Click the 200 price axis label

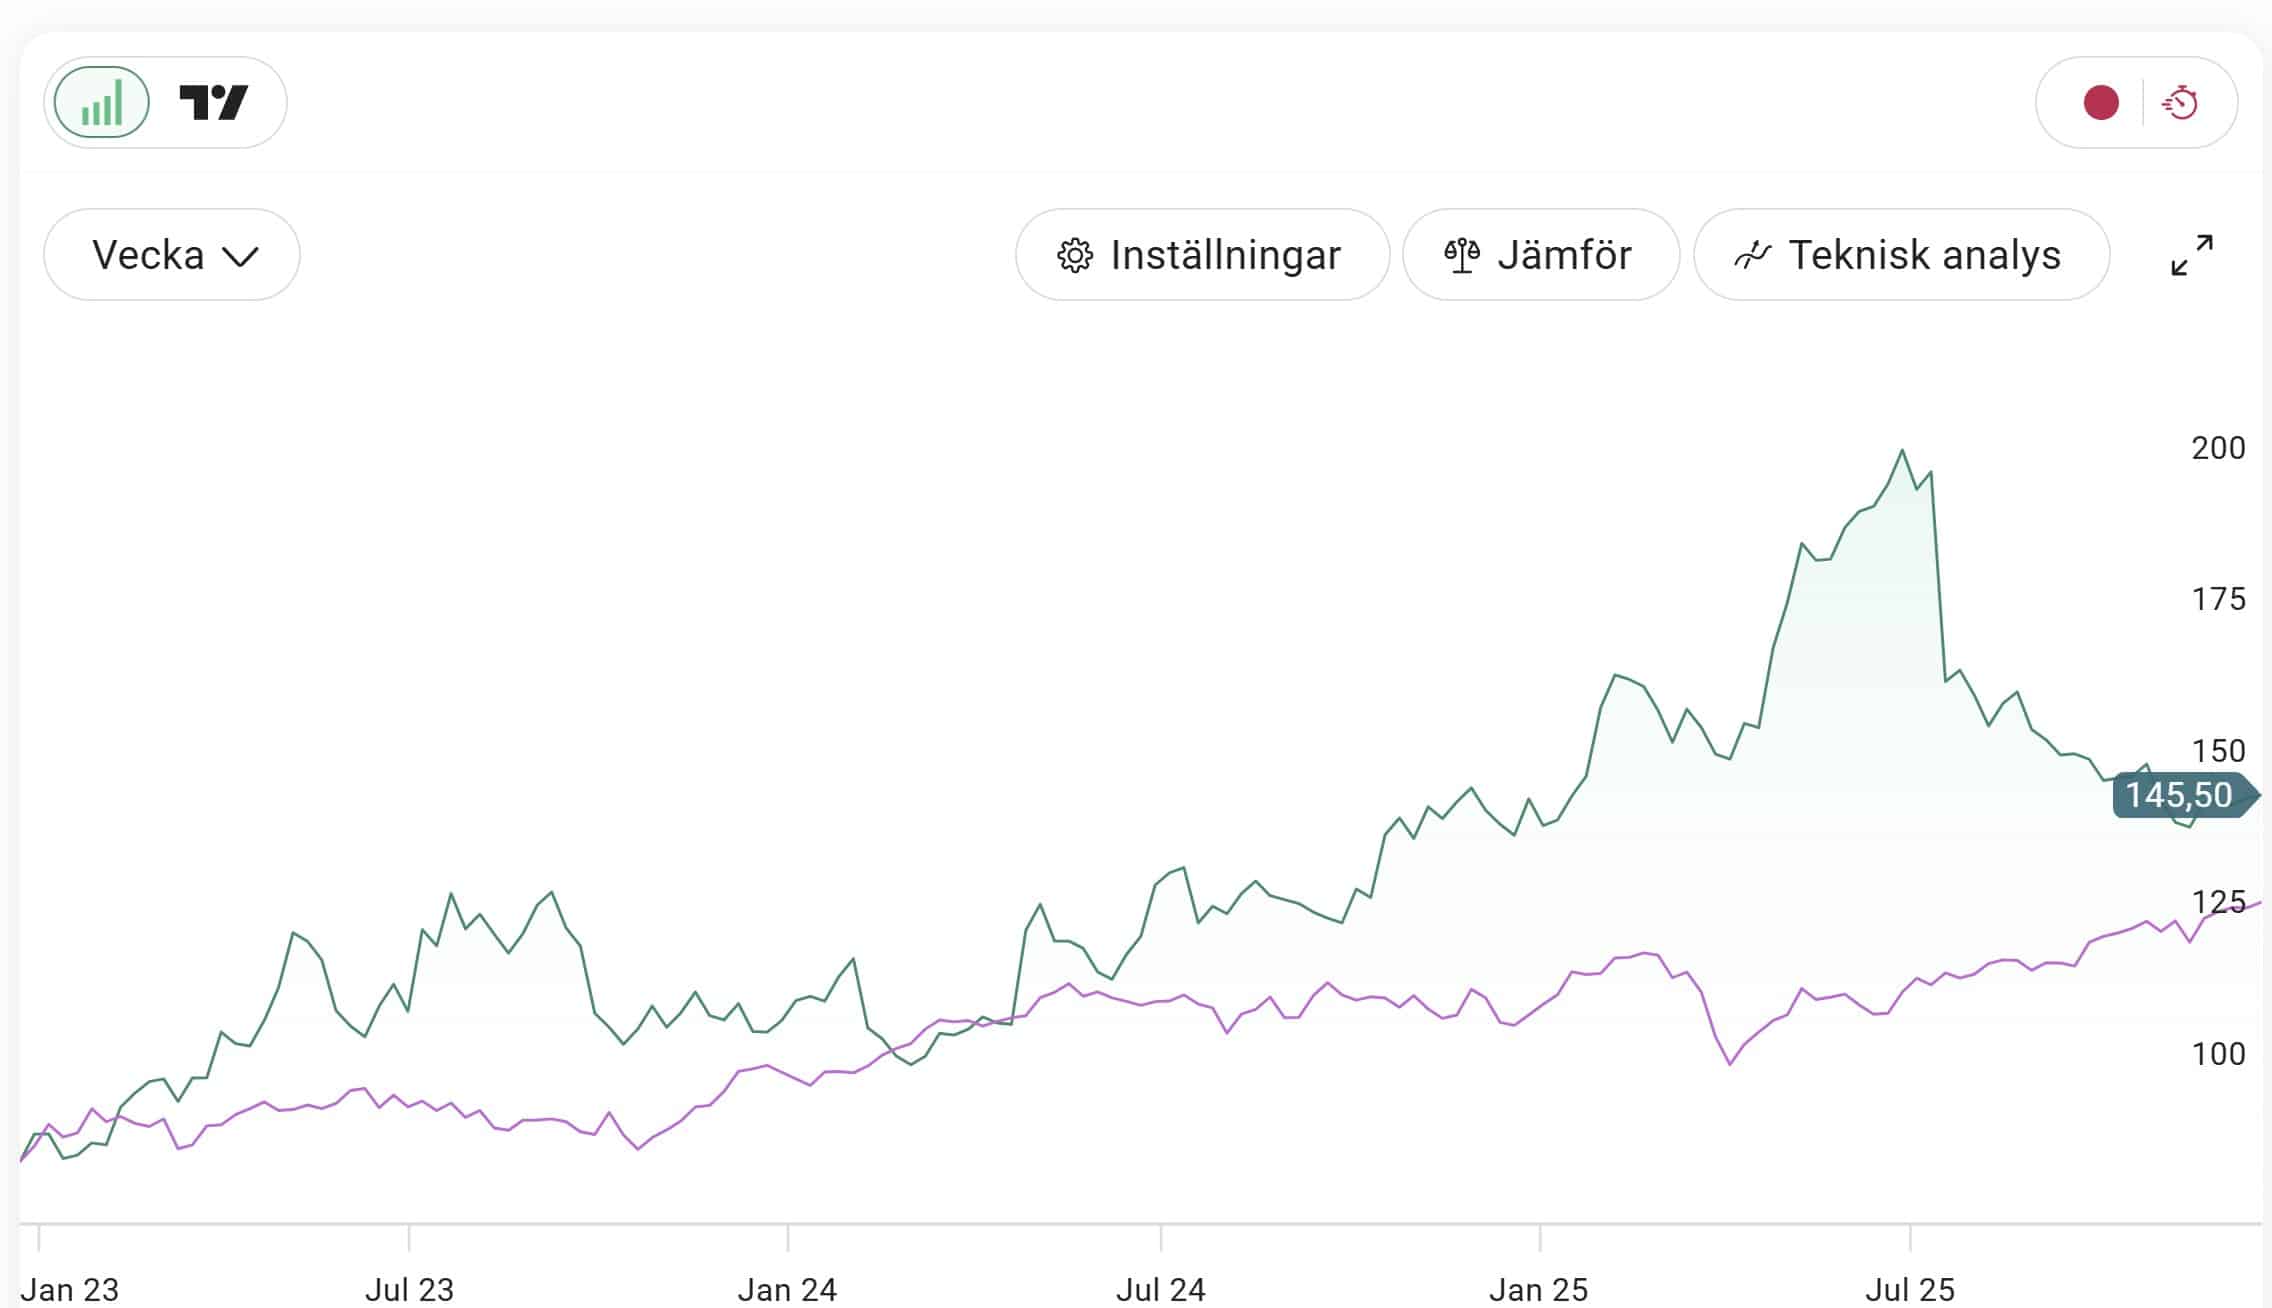(2218, 448)
